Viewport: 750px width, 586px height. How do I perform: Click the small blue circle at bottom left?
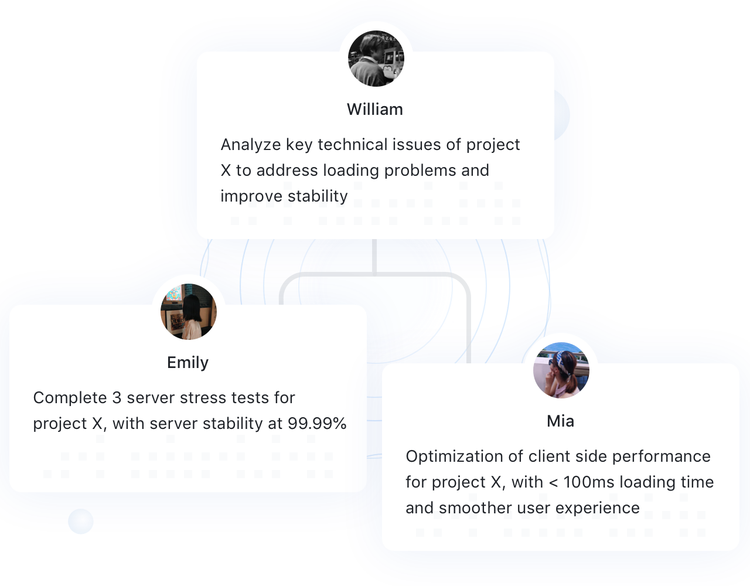[x=80, y=521]
